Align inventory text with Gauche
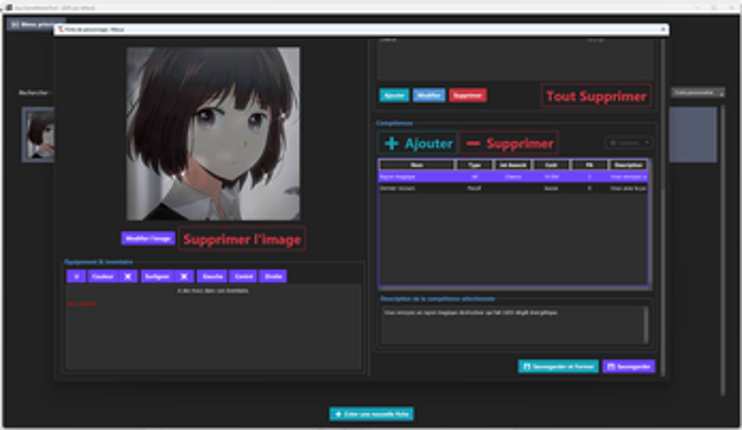This screenshot has width=742, height=430. (x=212, y=276)
